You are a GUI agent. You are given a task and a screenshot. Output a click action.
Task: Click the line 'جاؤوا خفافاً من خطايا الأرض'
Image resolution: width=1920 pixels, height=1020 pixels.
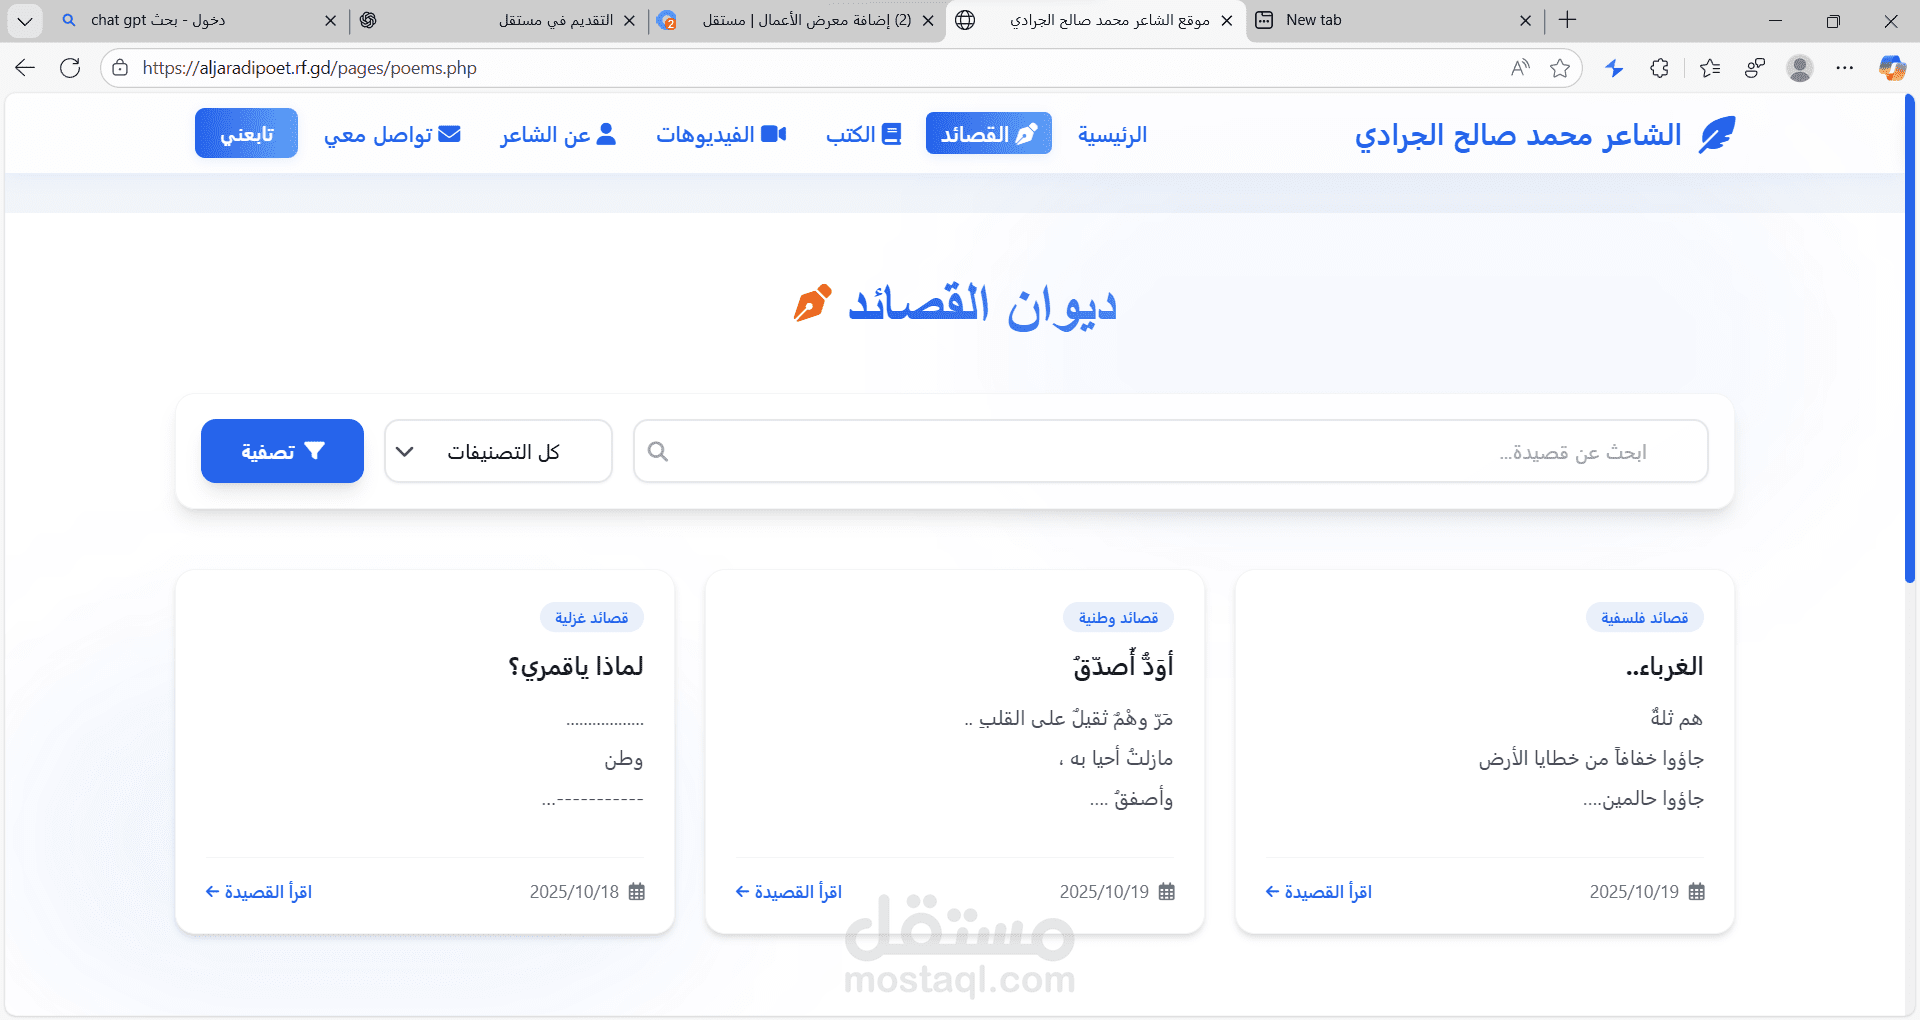[x=1591, y=759]
